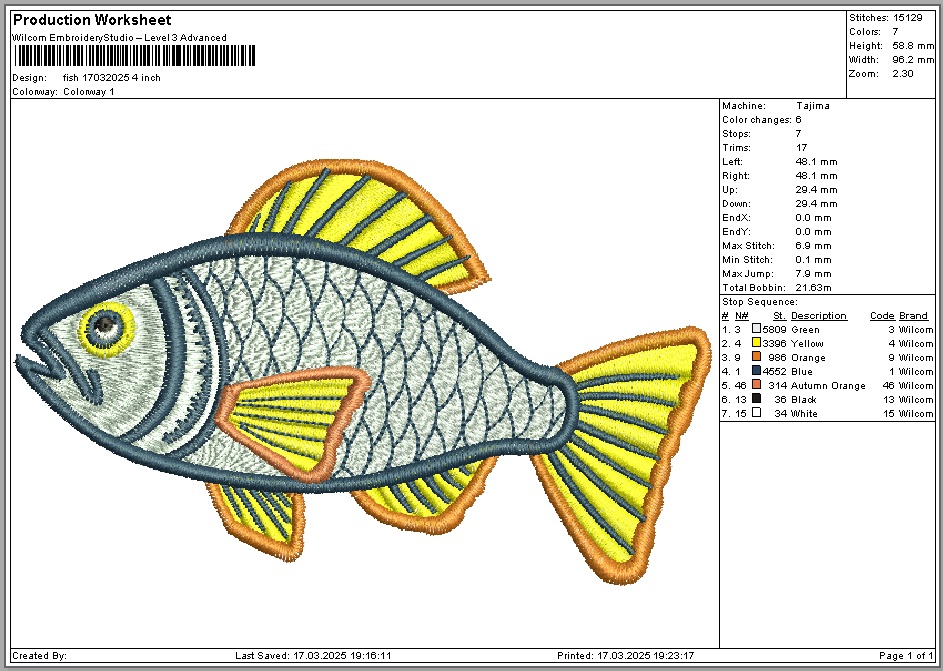
Task: Click the Machine value Tajima
Action: pos(813,106)
